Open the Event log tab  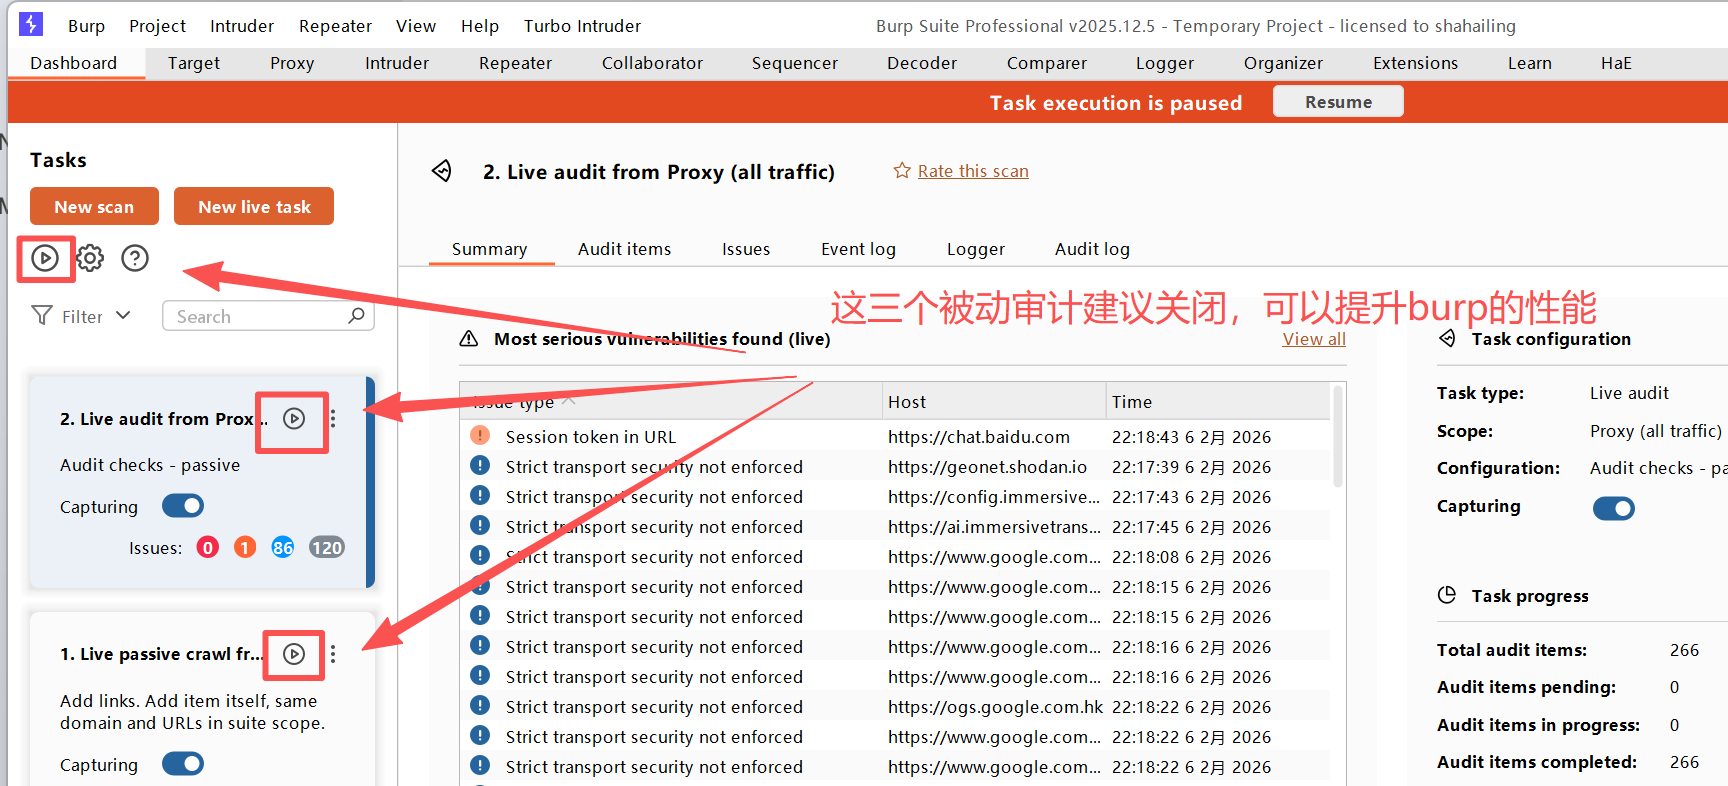858,249
